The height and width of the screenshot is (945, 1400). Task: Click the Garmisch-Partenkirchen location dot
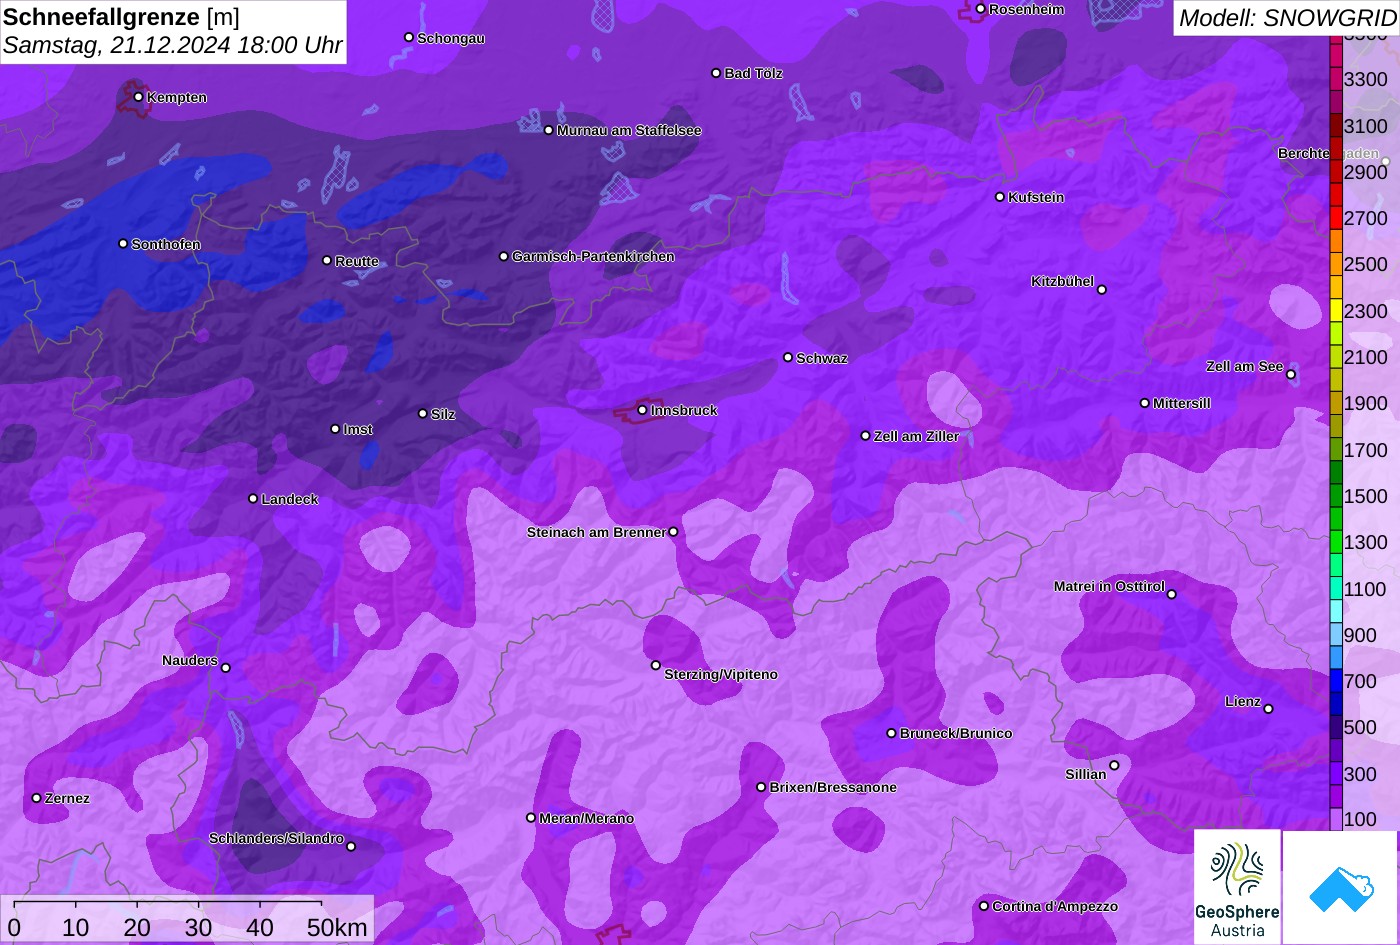pos(503,256)
